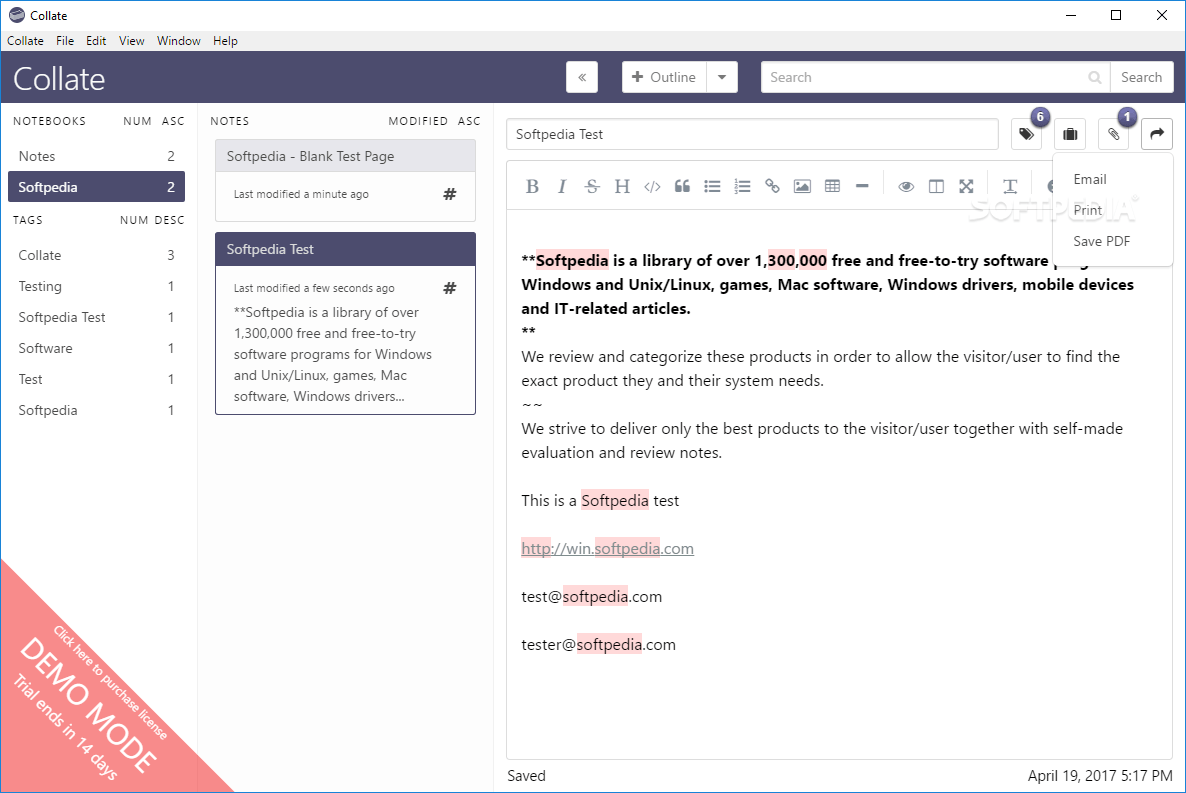
Task: Insert a blockquote
Action: [682, 186]
